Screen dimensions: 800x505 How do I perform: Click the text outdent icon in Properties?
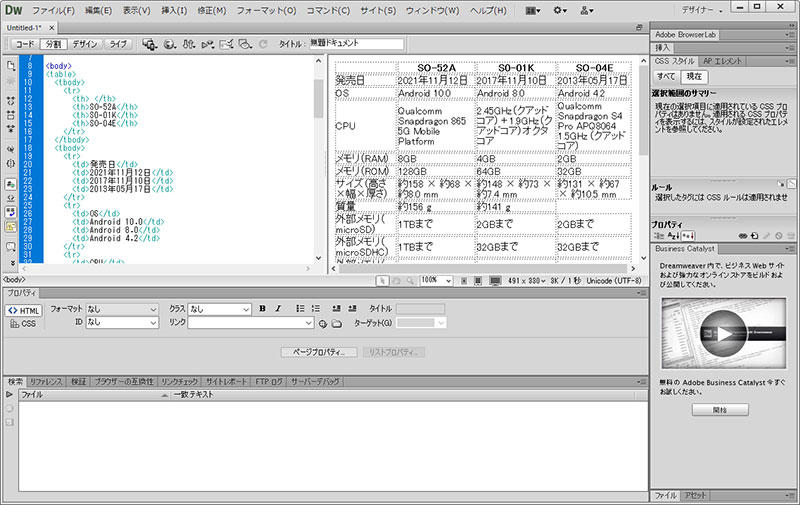(336, 309)
